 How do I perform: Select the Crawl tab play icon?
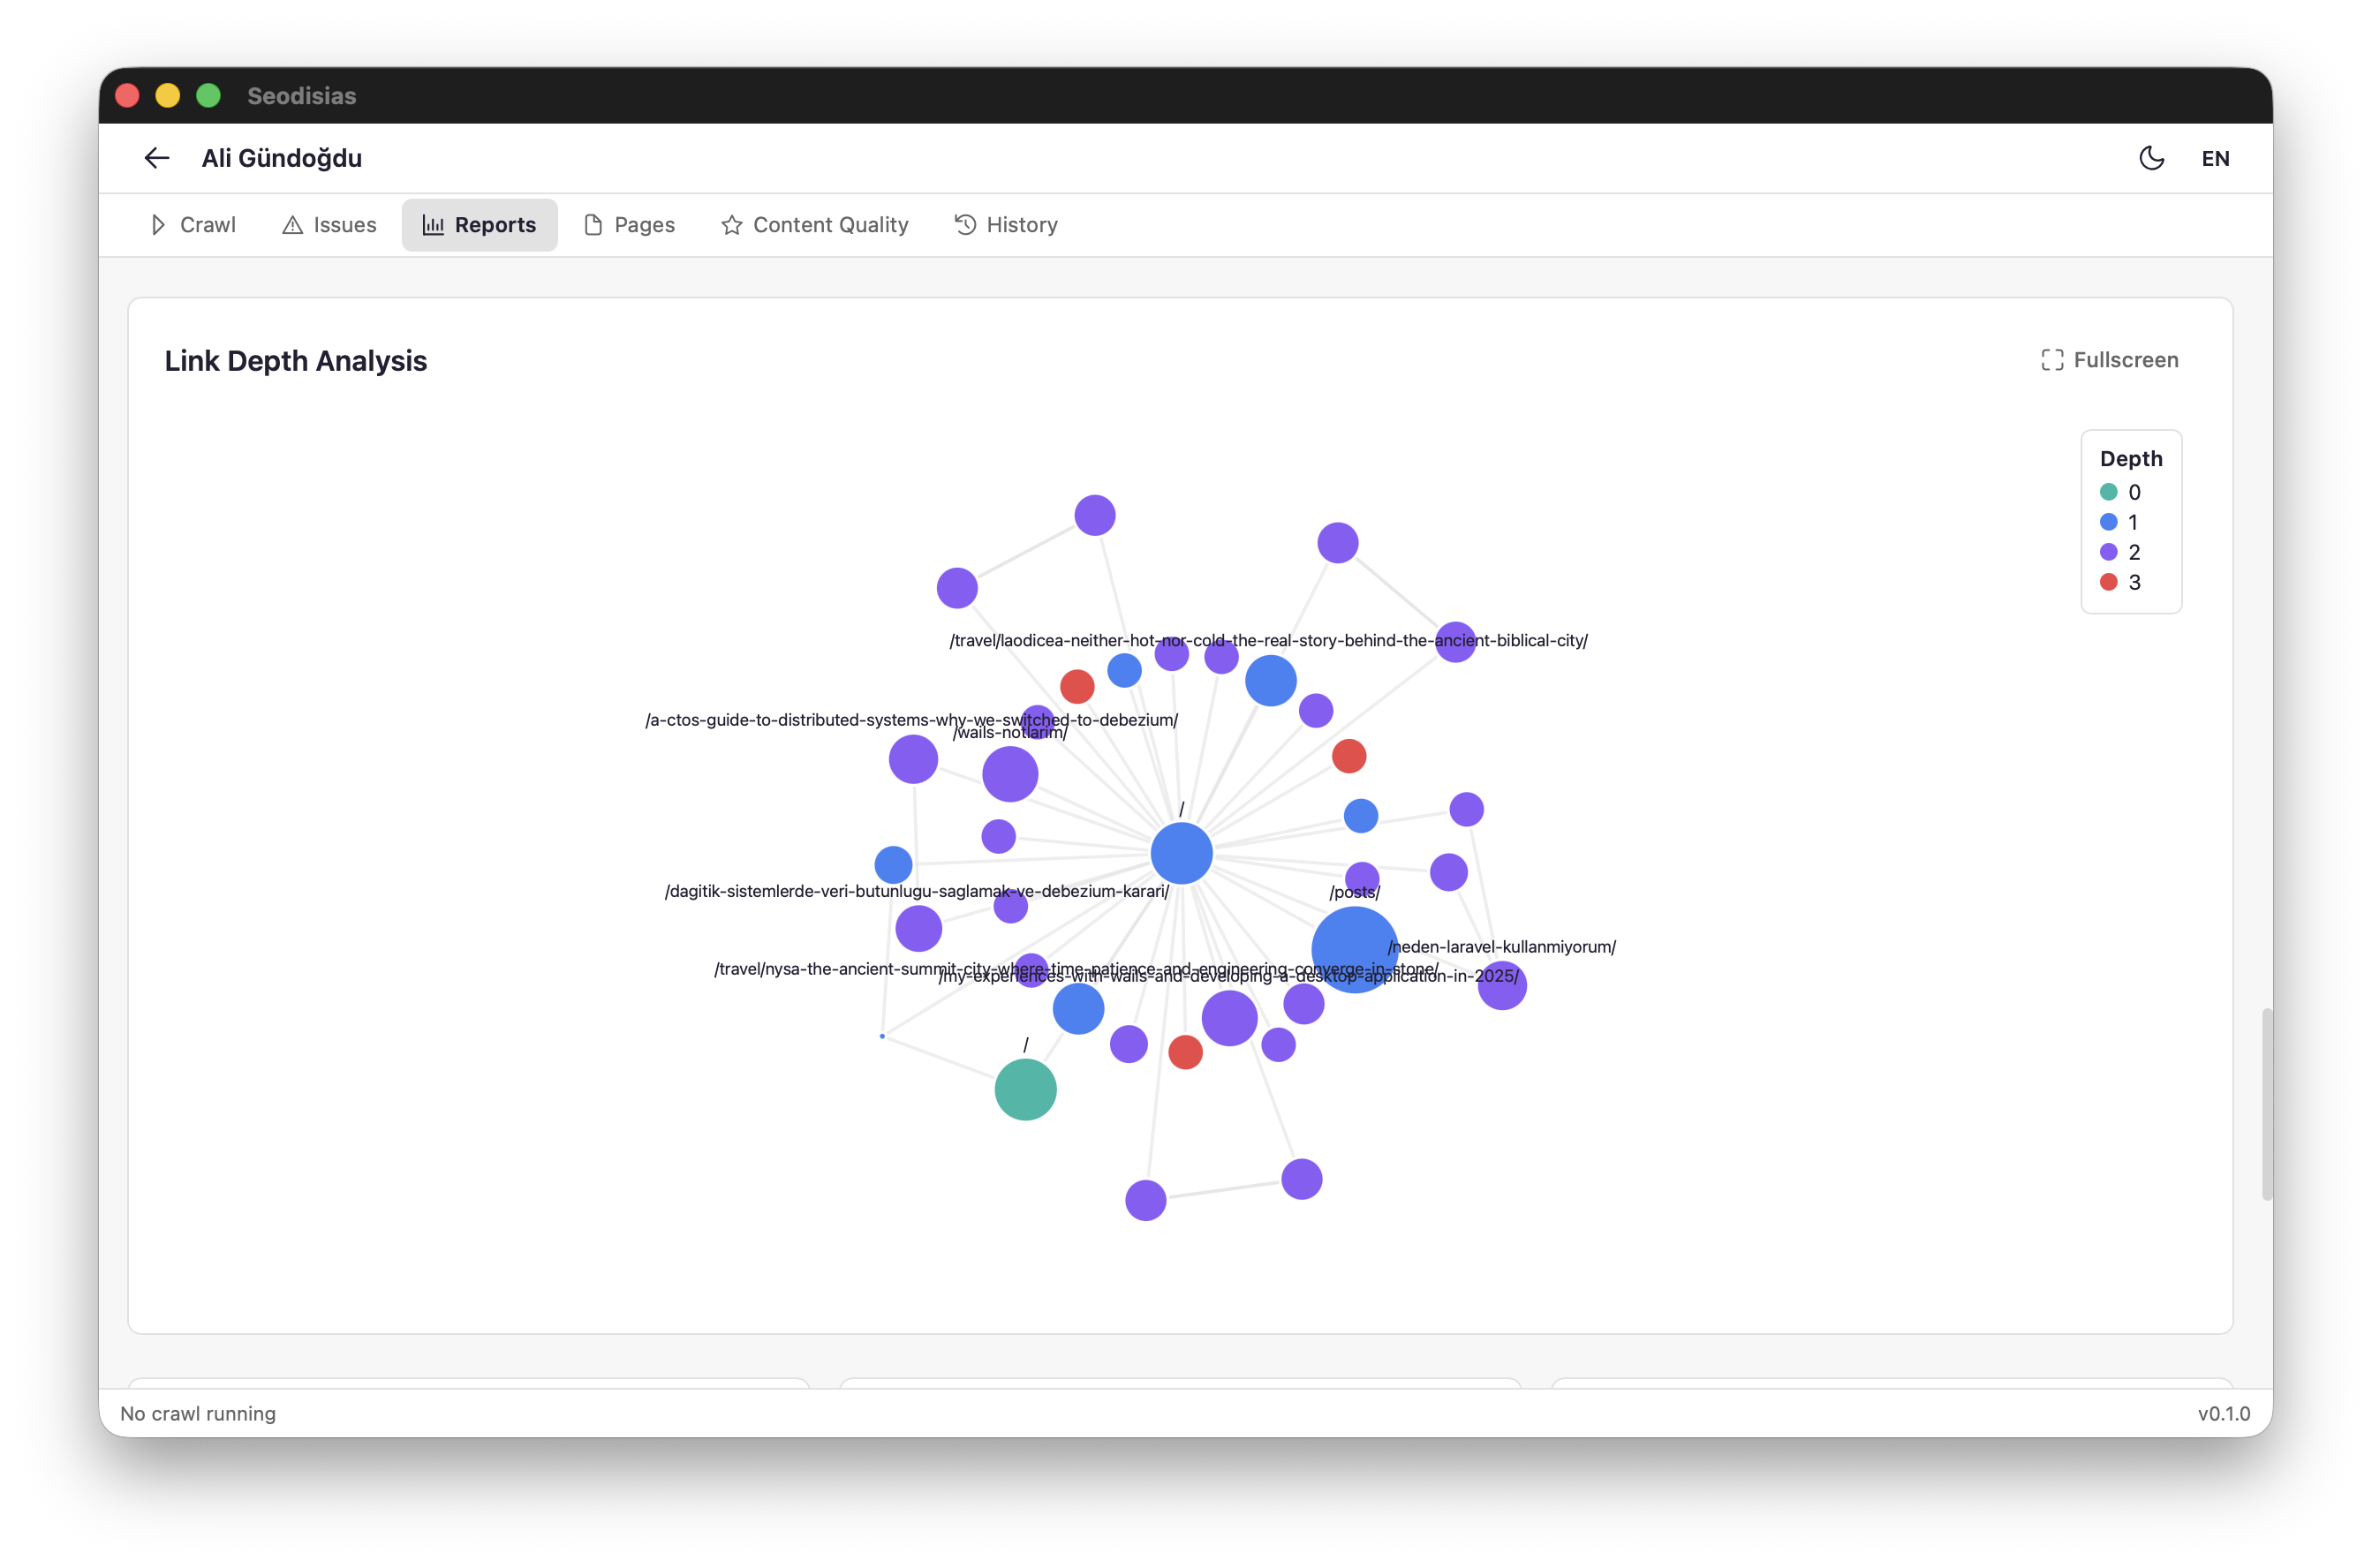click(159, 225)
